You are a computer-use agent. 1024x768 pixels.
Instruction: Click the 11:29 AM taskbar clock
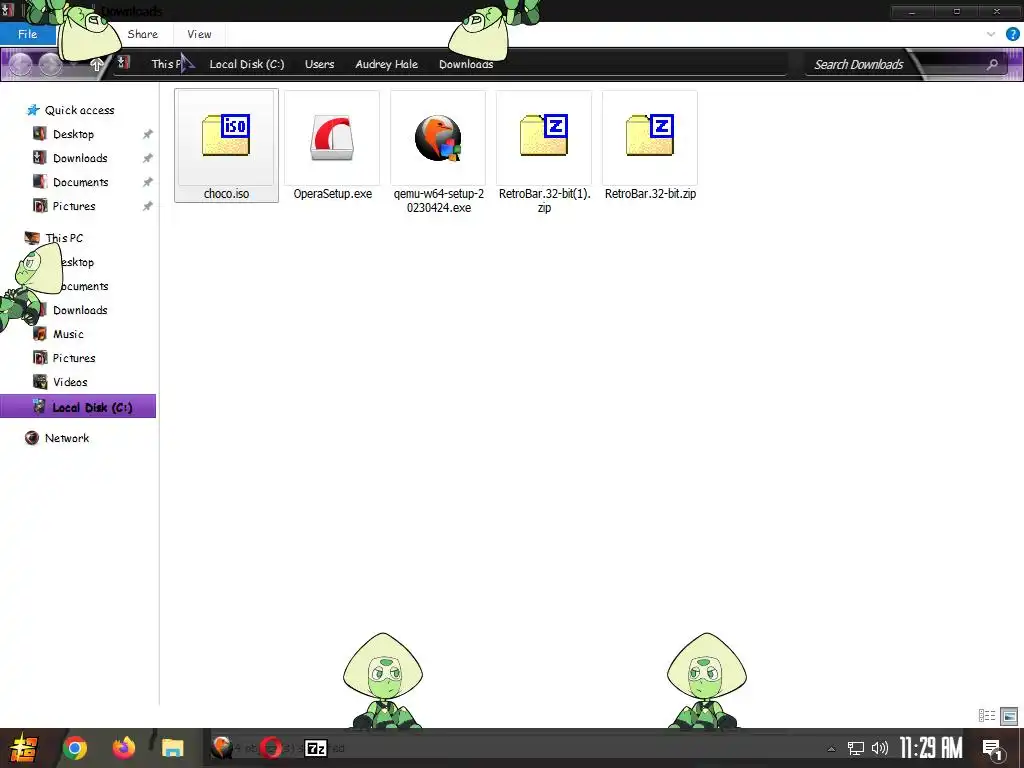(x=931, y=748)
